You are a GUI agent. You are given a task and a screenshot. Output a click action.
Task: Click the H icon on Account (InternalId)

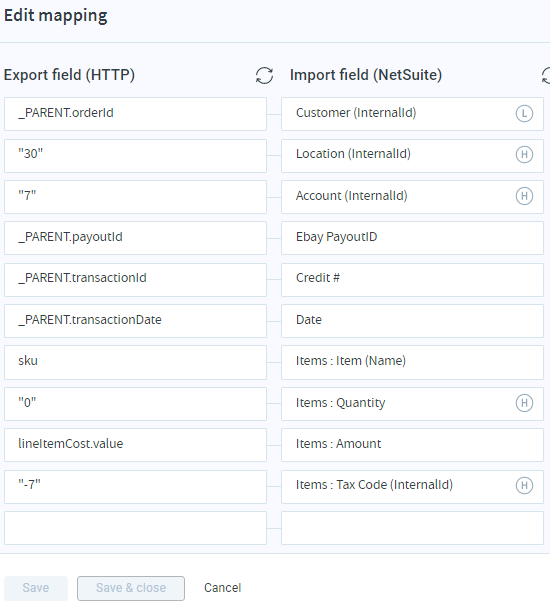point(524,196)
